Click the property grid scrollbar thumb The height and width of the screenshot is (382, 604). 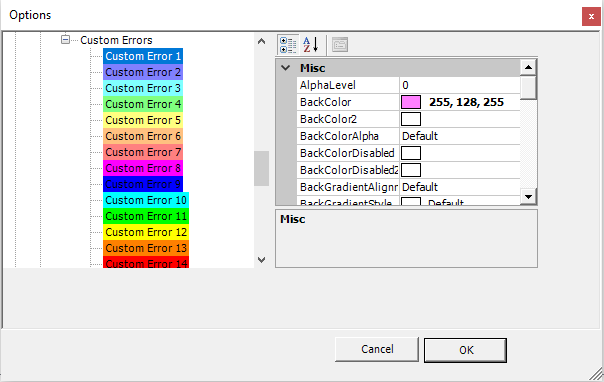[528, 88]
